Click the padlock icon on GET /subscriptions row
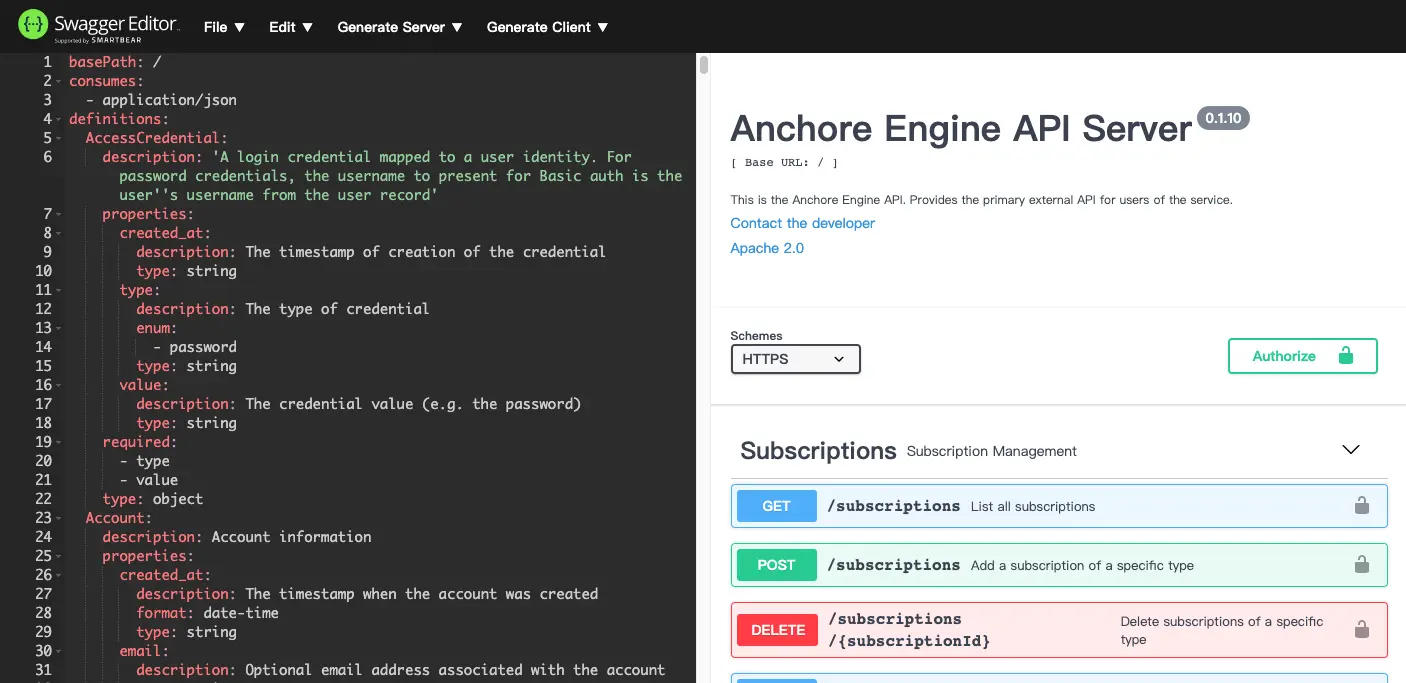Screen dimensions: 1406x683 [1362, 505]
